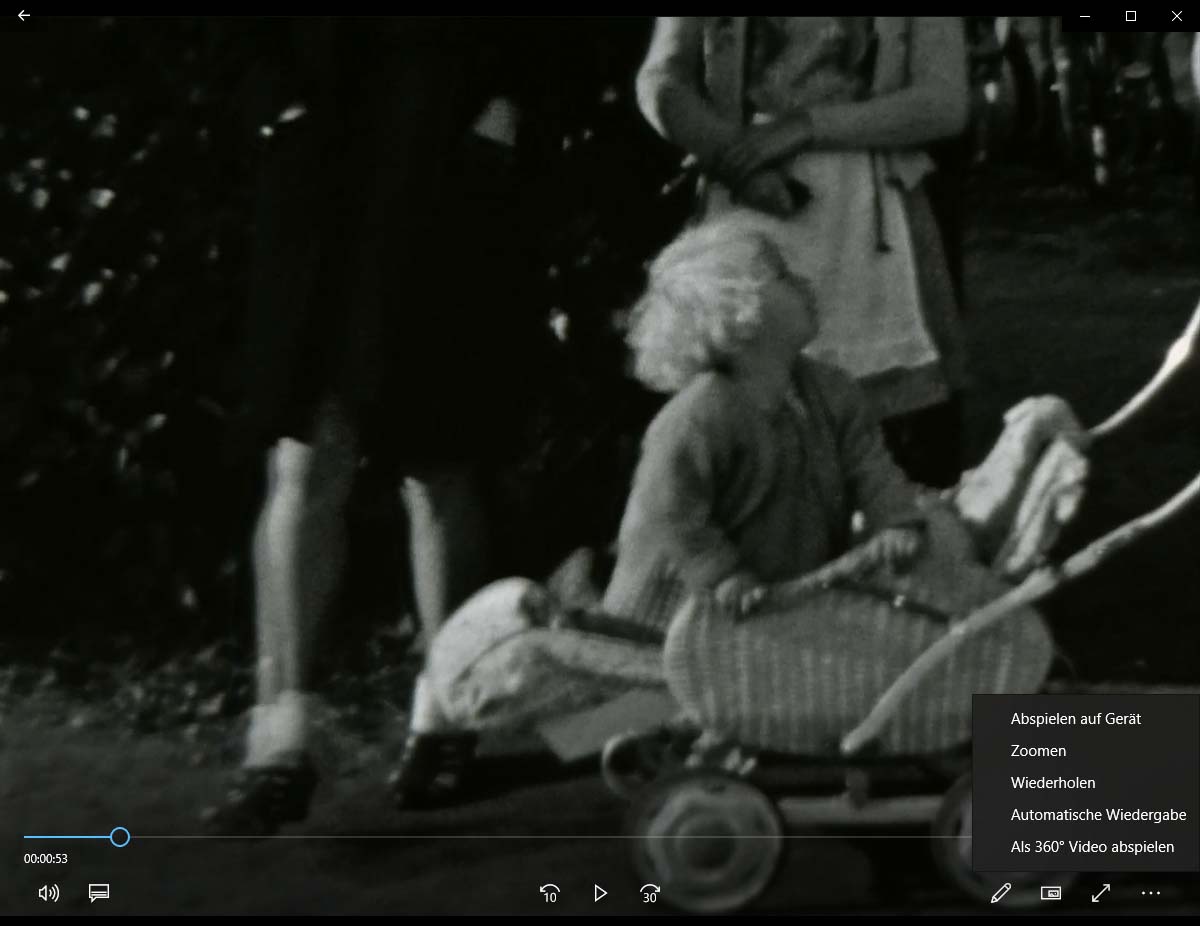The width and height of the screenshot is (1200, 926).
Task: Maximize the player window
Action: click(1131, 16)
